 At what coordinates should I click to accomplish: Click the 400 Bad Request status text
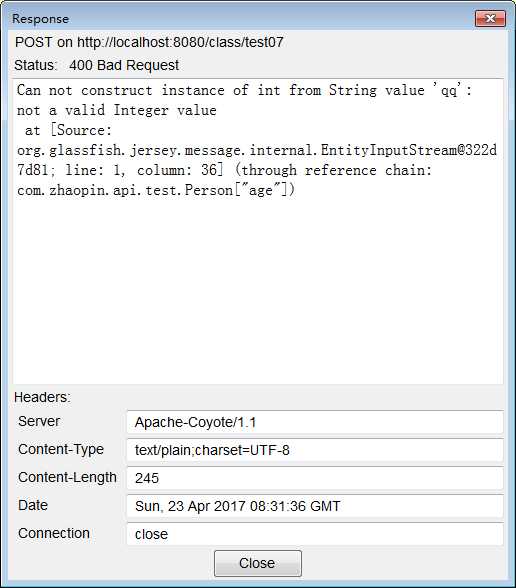(x=124, y=65)
